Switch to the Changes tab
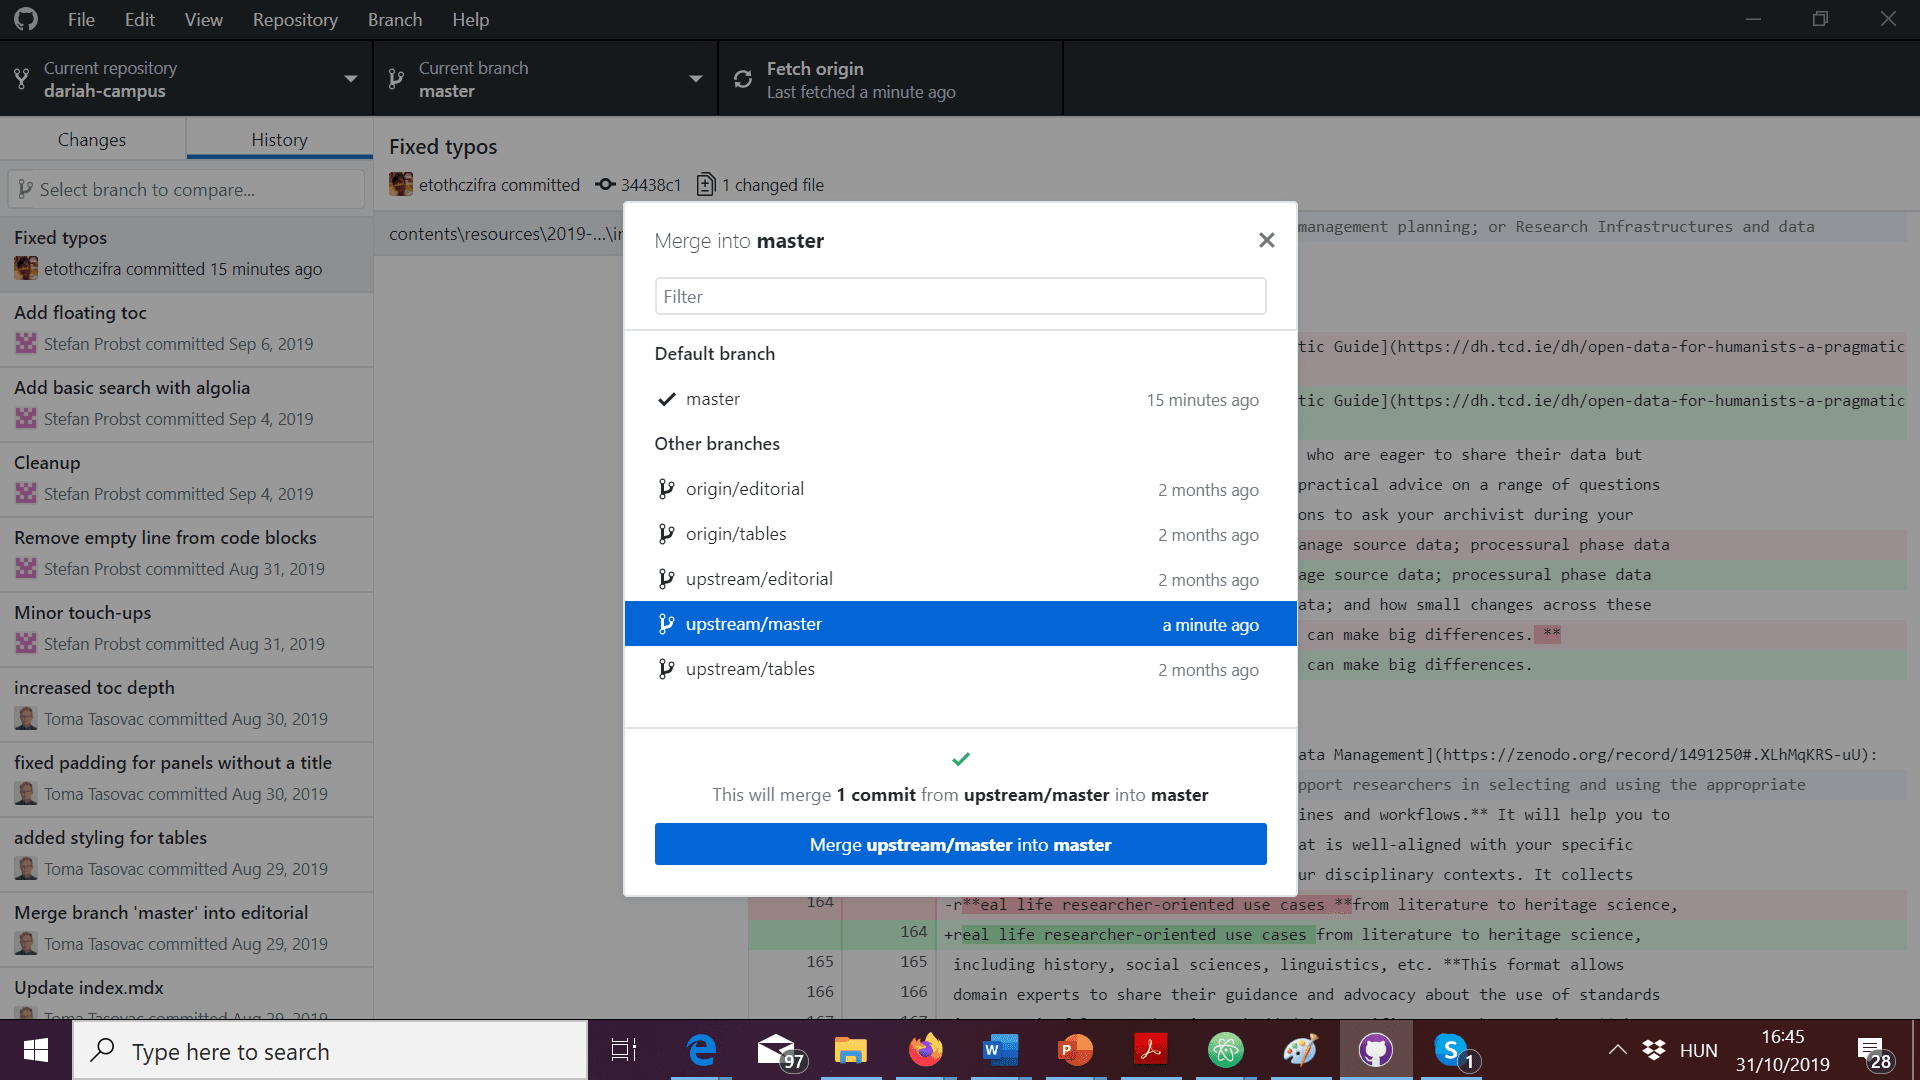 pyautogui.click(x=92, y=140)
